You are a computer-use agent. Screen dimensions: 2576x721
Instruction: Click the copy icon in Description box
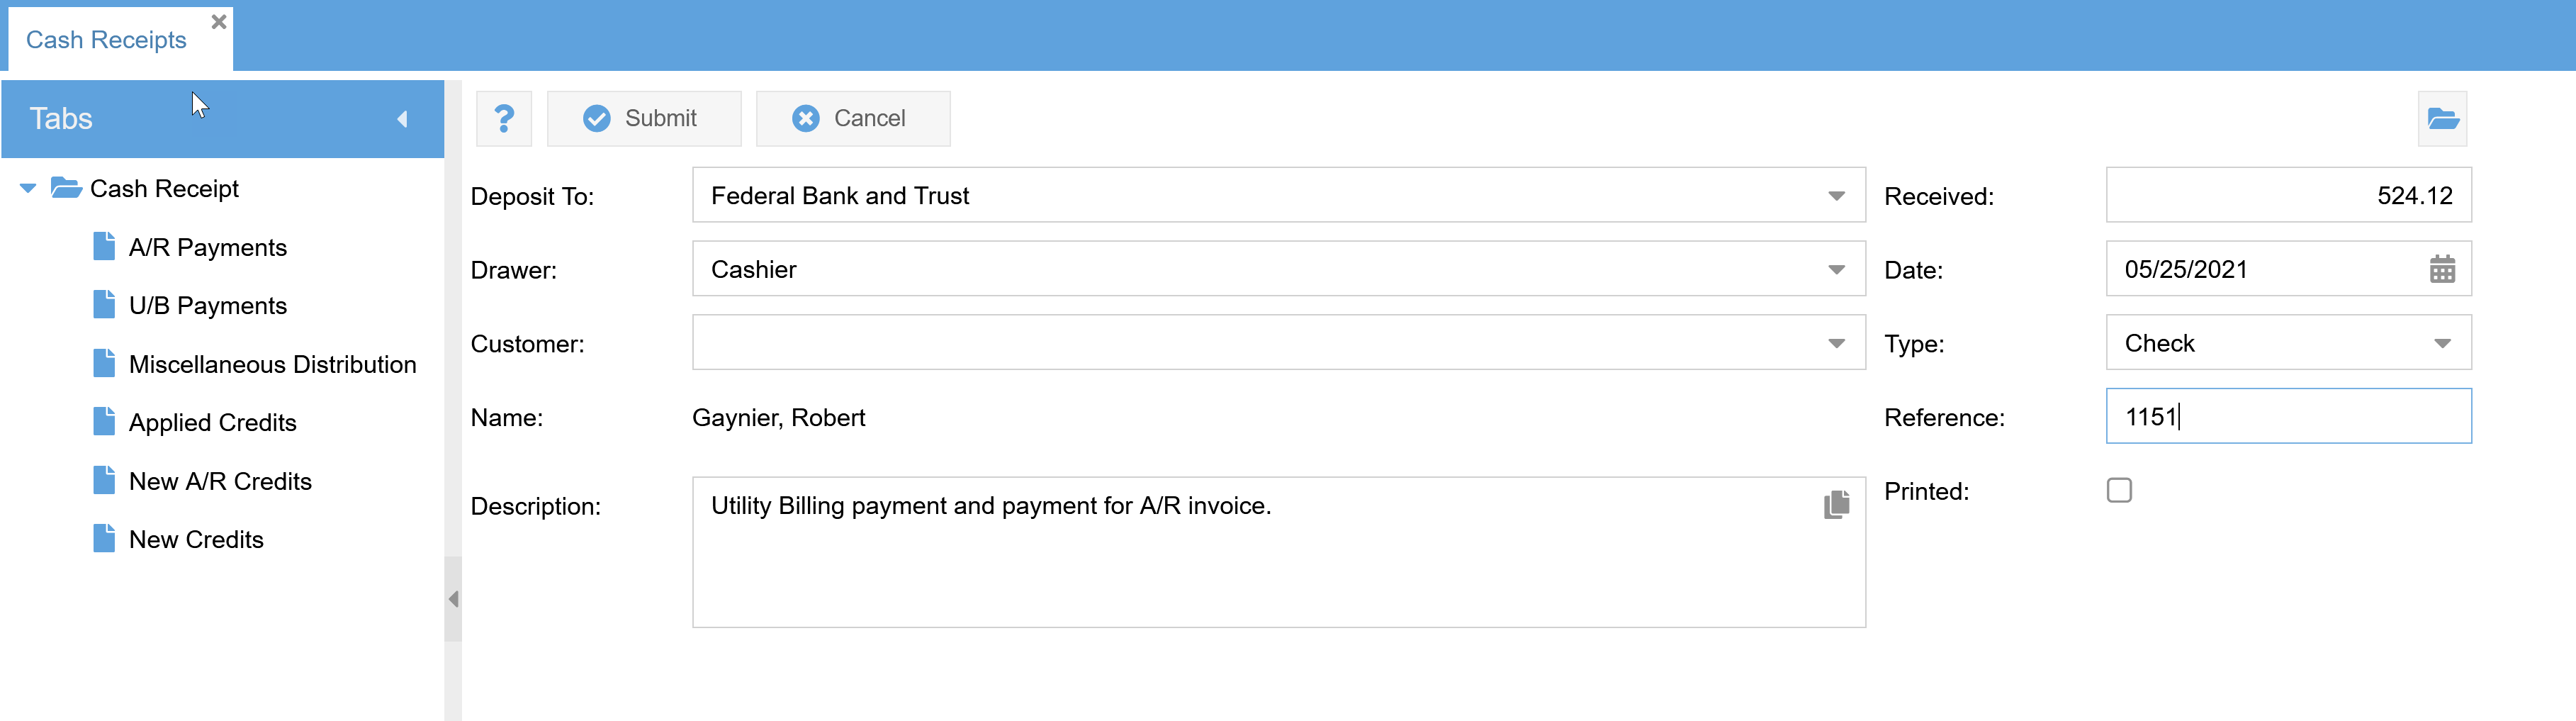[x=1836, y=505]
